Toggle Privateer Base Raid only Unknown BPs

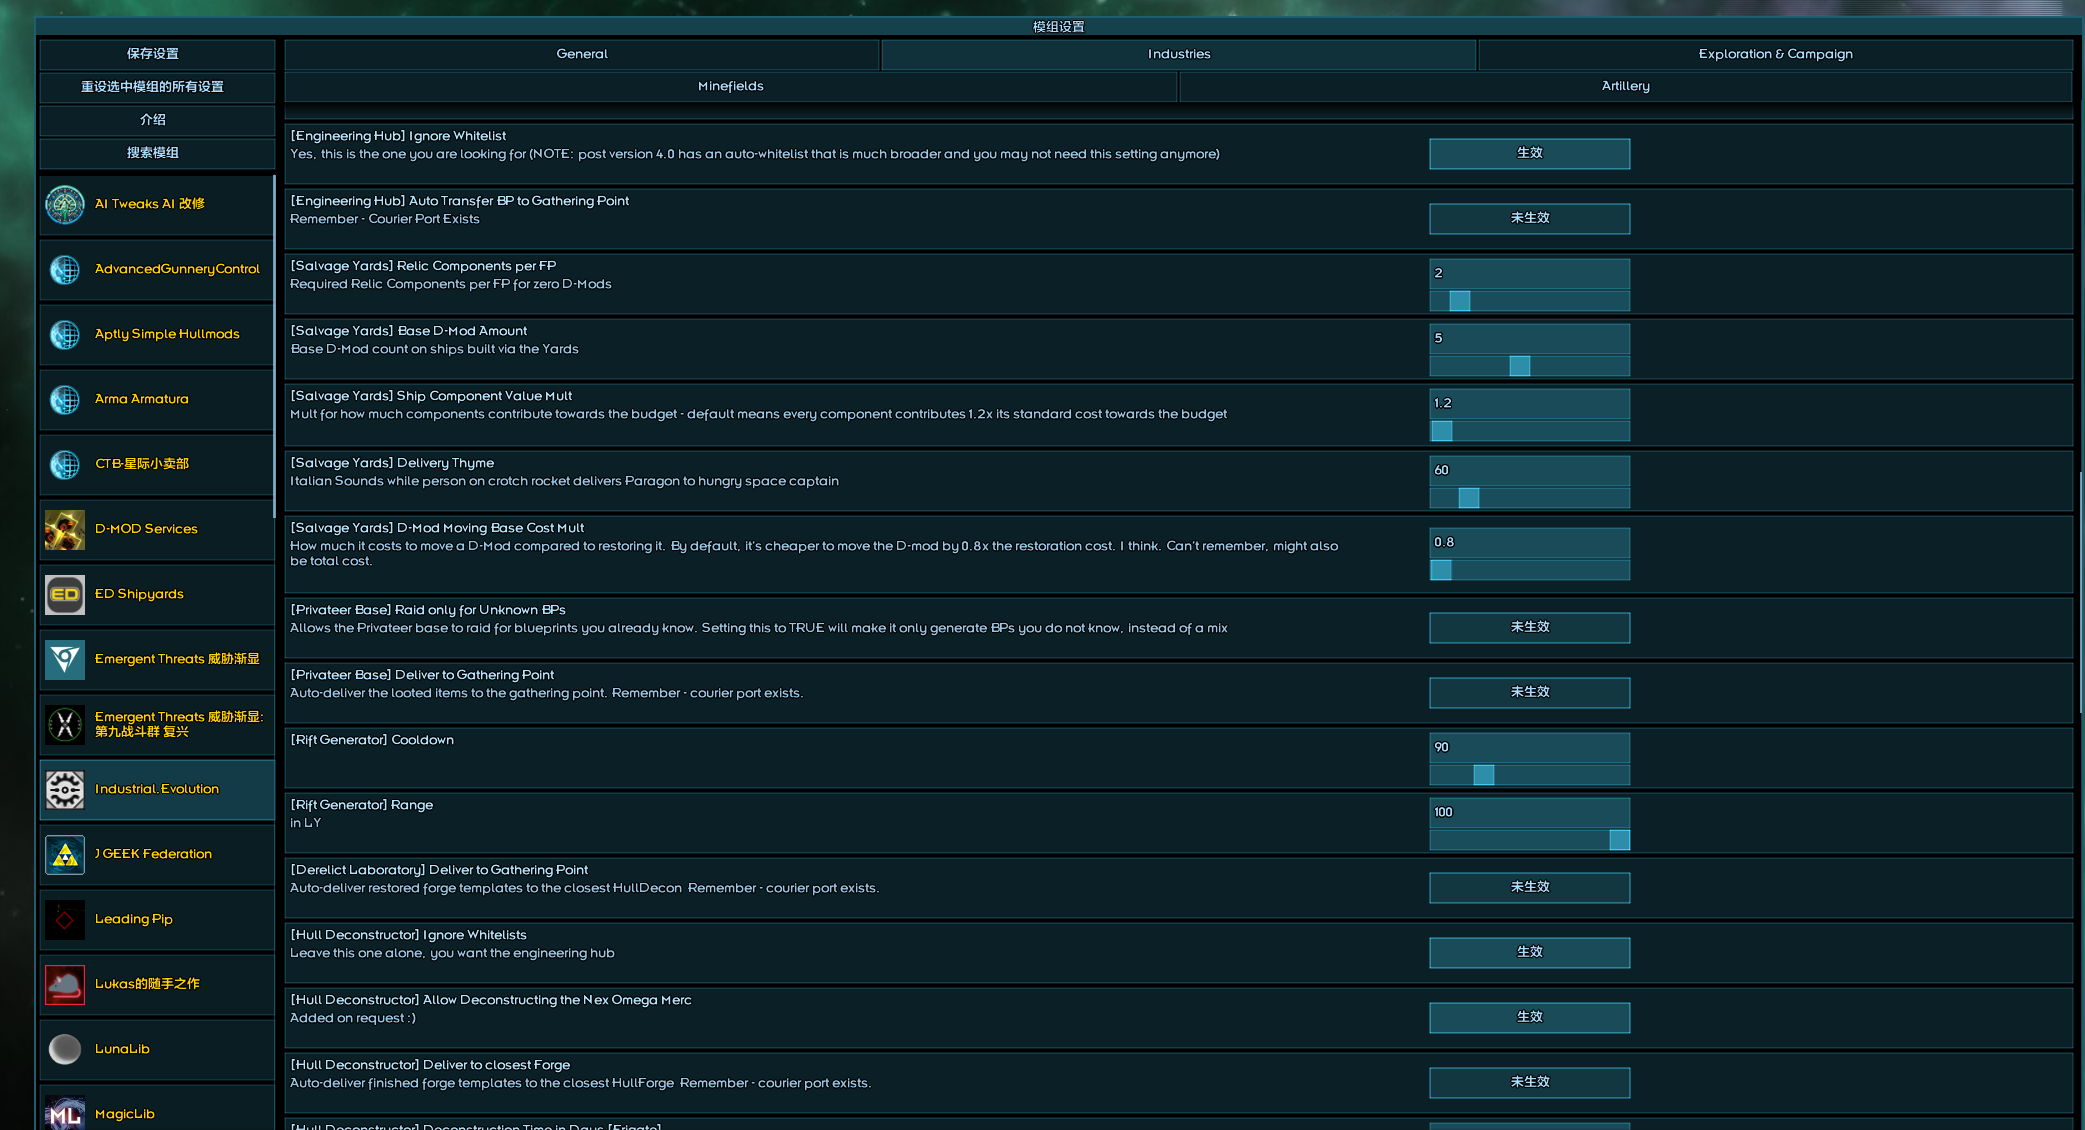(1528, 627)
